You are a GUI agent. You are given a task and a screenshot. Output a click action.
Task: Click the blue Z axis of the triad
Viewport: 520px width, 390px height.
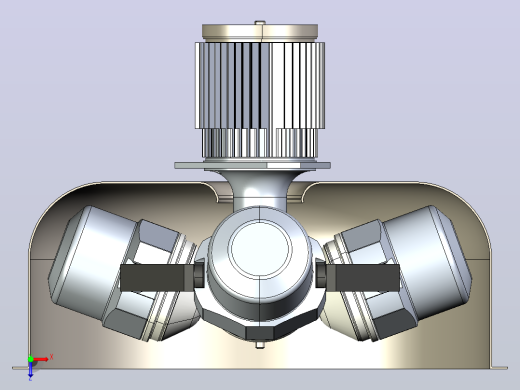[30, 369]
